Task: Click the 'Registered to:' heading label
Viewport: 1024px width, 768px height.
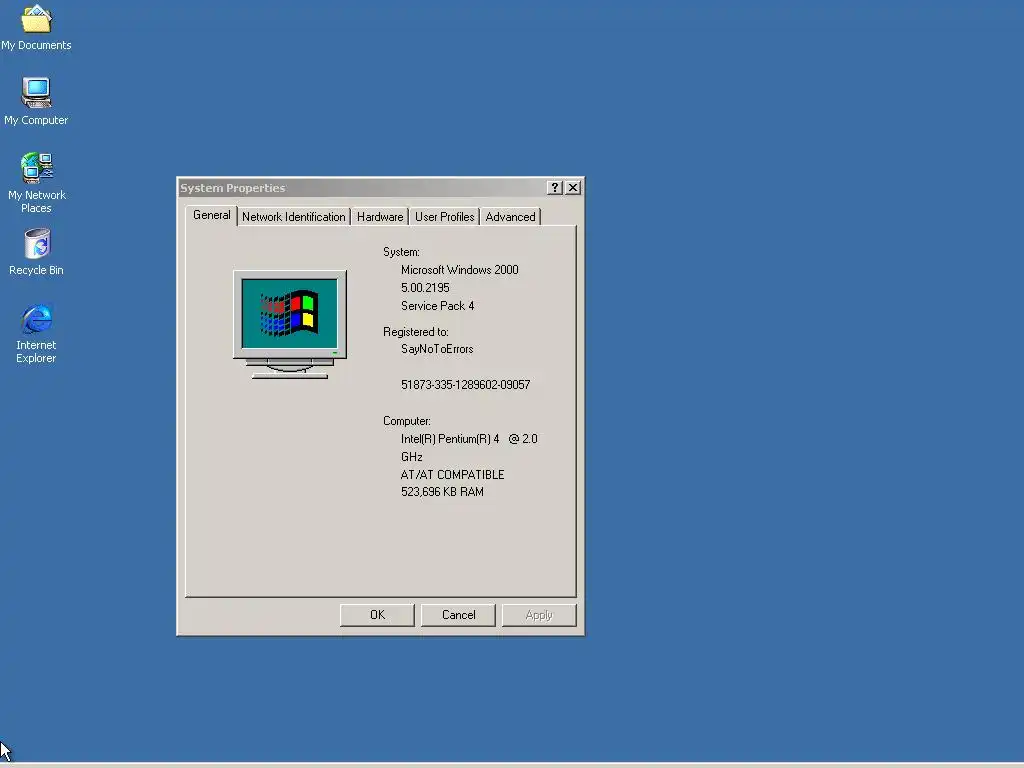Action: 415,332
